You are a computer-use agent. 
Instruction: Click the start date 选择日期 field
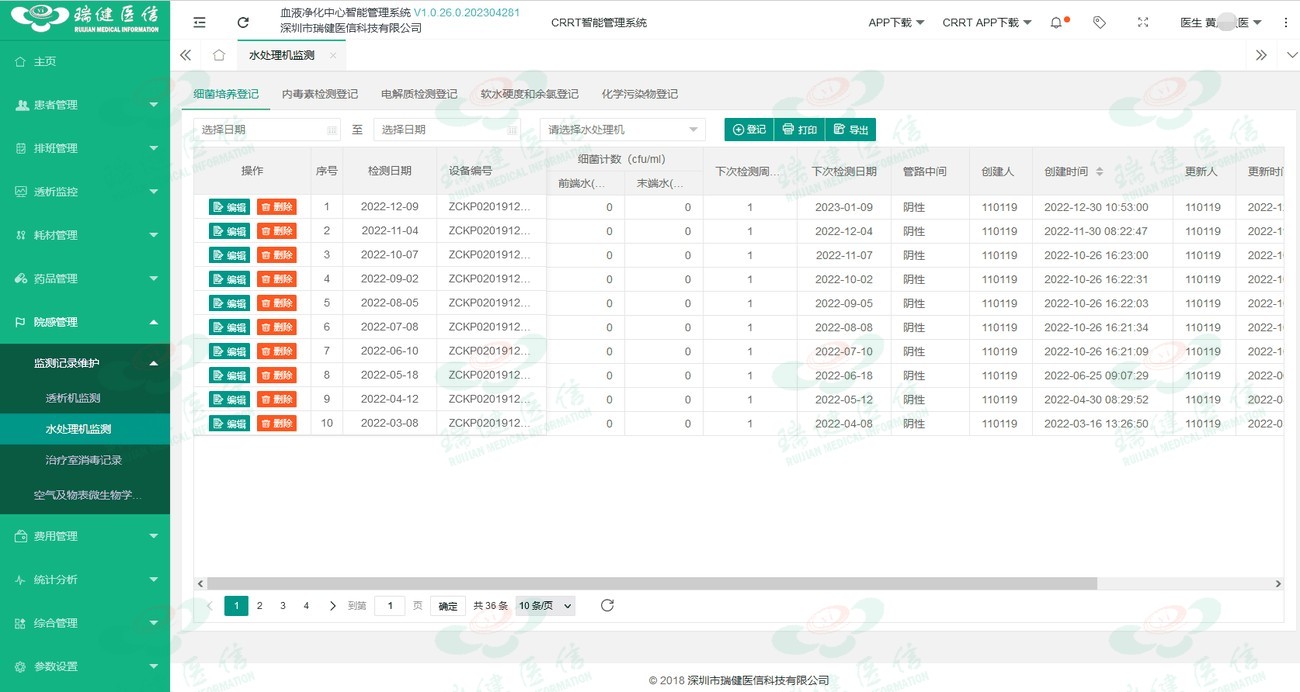(x=267, y=129)
